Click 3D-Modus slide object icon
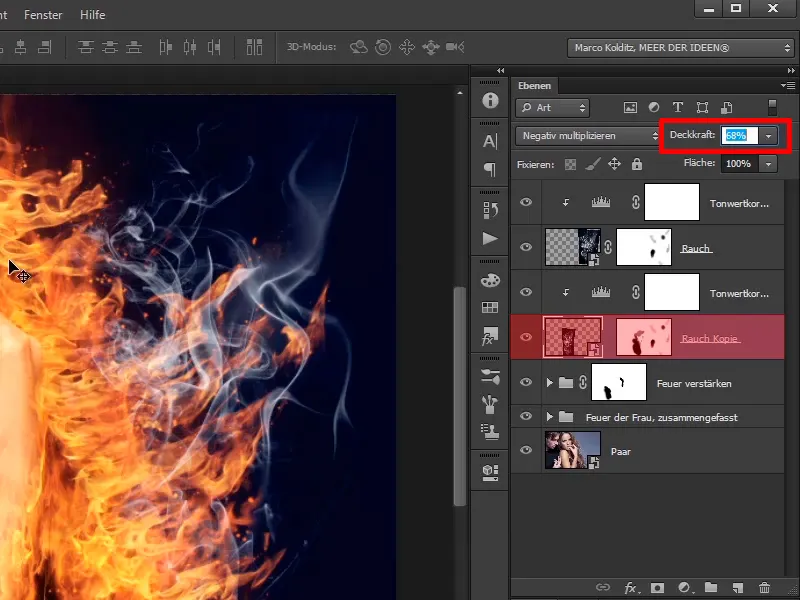The height and width of the screenshot is (600, 800). point(431,47)
